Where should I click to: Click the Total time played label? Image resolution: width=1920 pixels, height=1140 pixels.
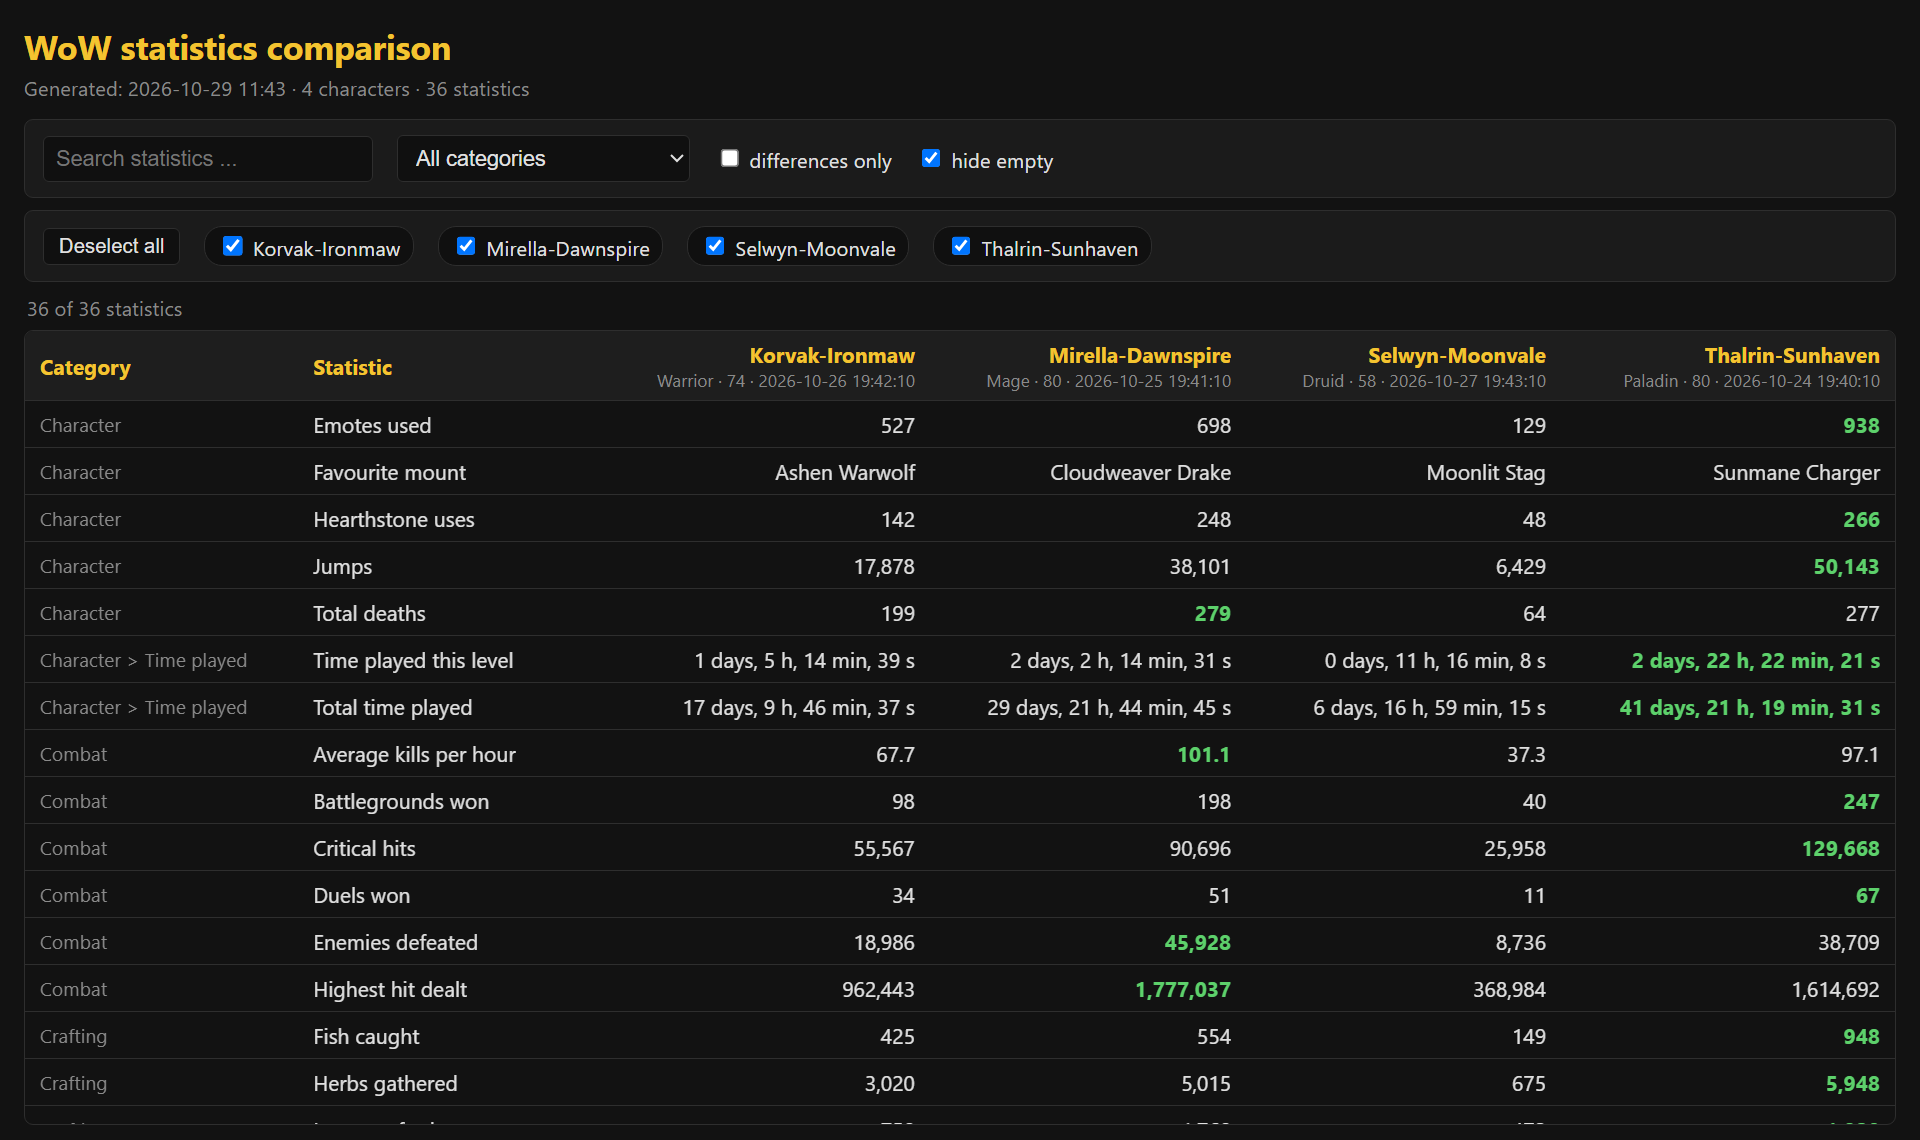[392, 708]
